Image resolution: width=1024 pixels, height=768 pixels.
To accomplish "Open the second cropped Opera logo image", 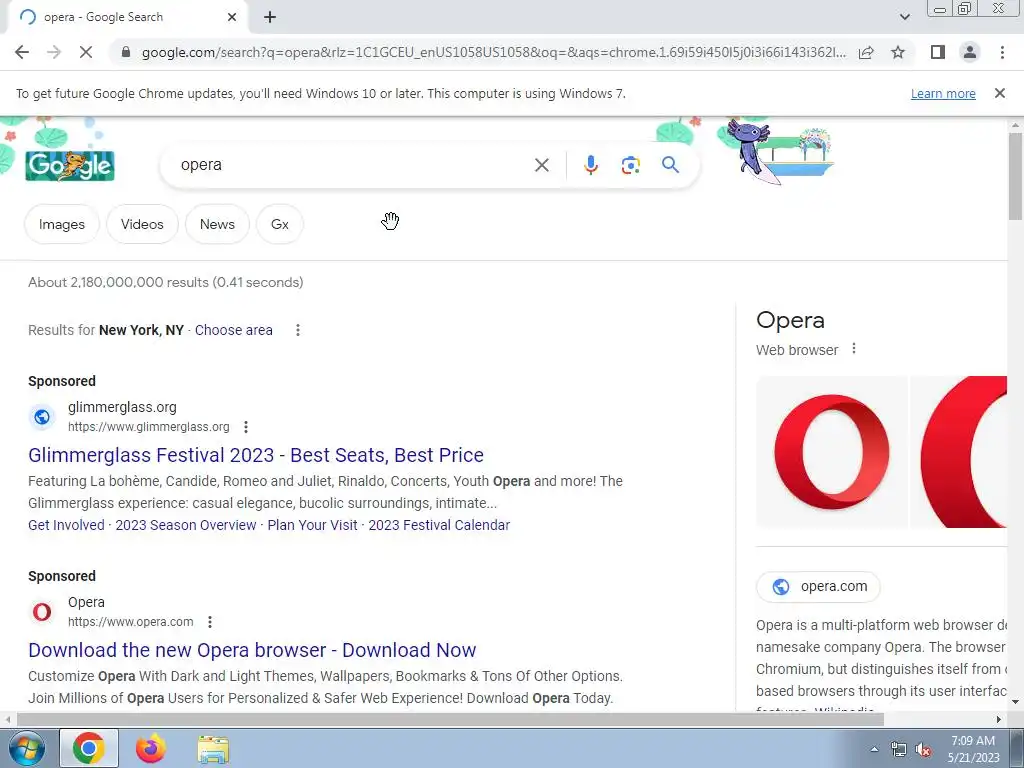I will pyautogui.click(x=959, y=452).
